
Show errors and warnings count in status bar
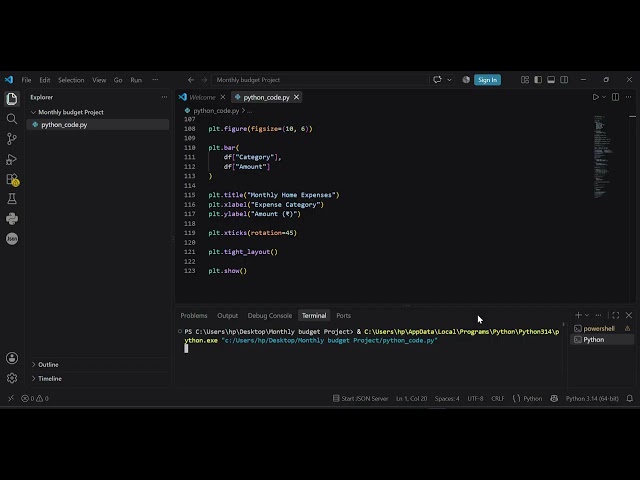coord(35,398)
